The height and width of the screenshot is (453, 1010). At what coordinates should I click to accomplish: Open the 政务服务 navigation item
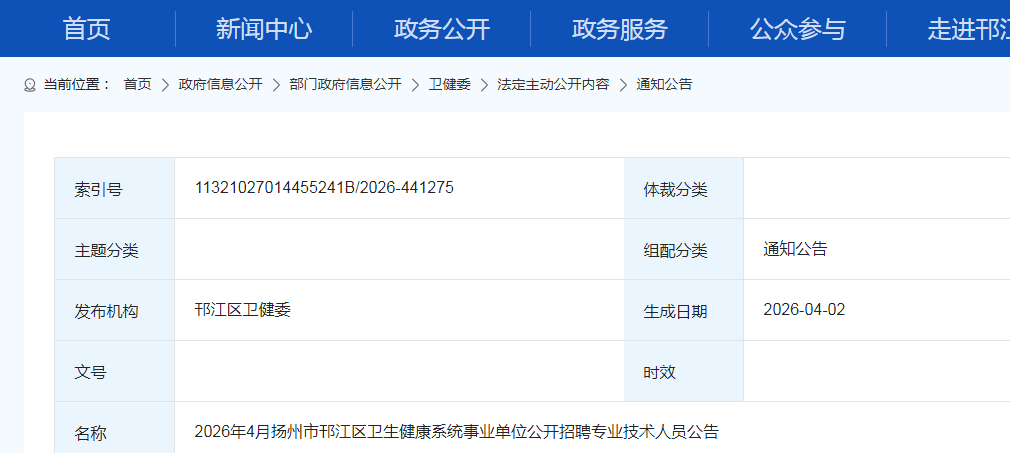click(619, 29)
